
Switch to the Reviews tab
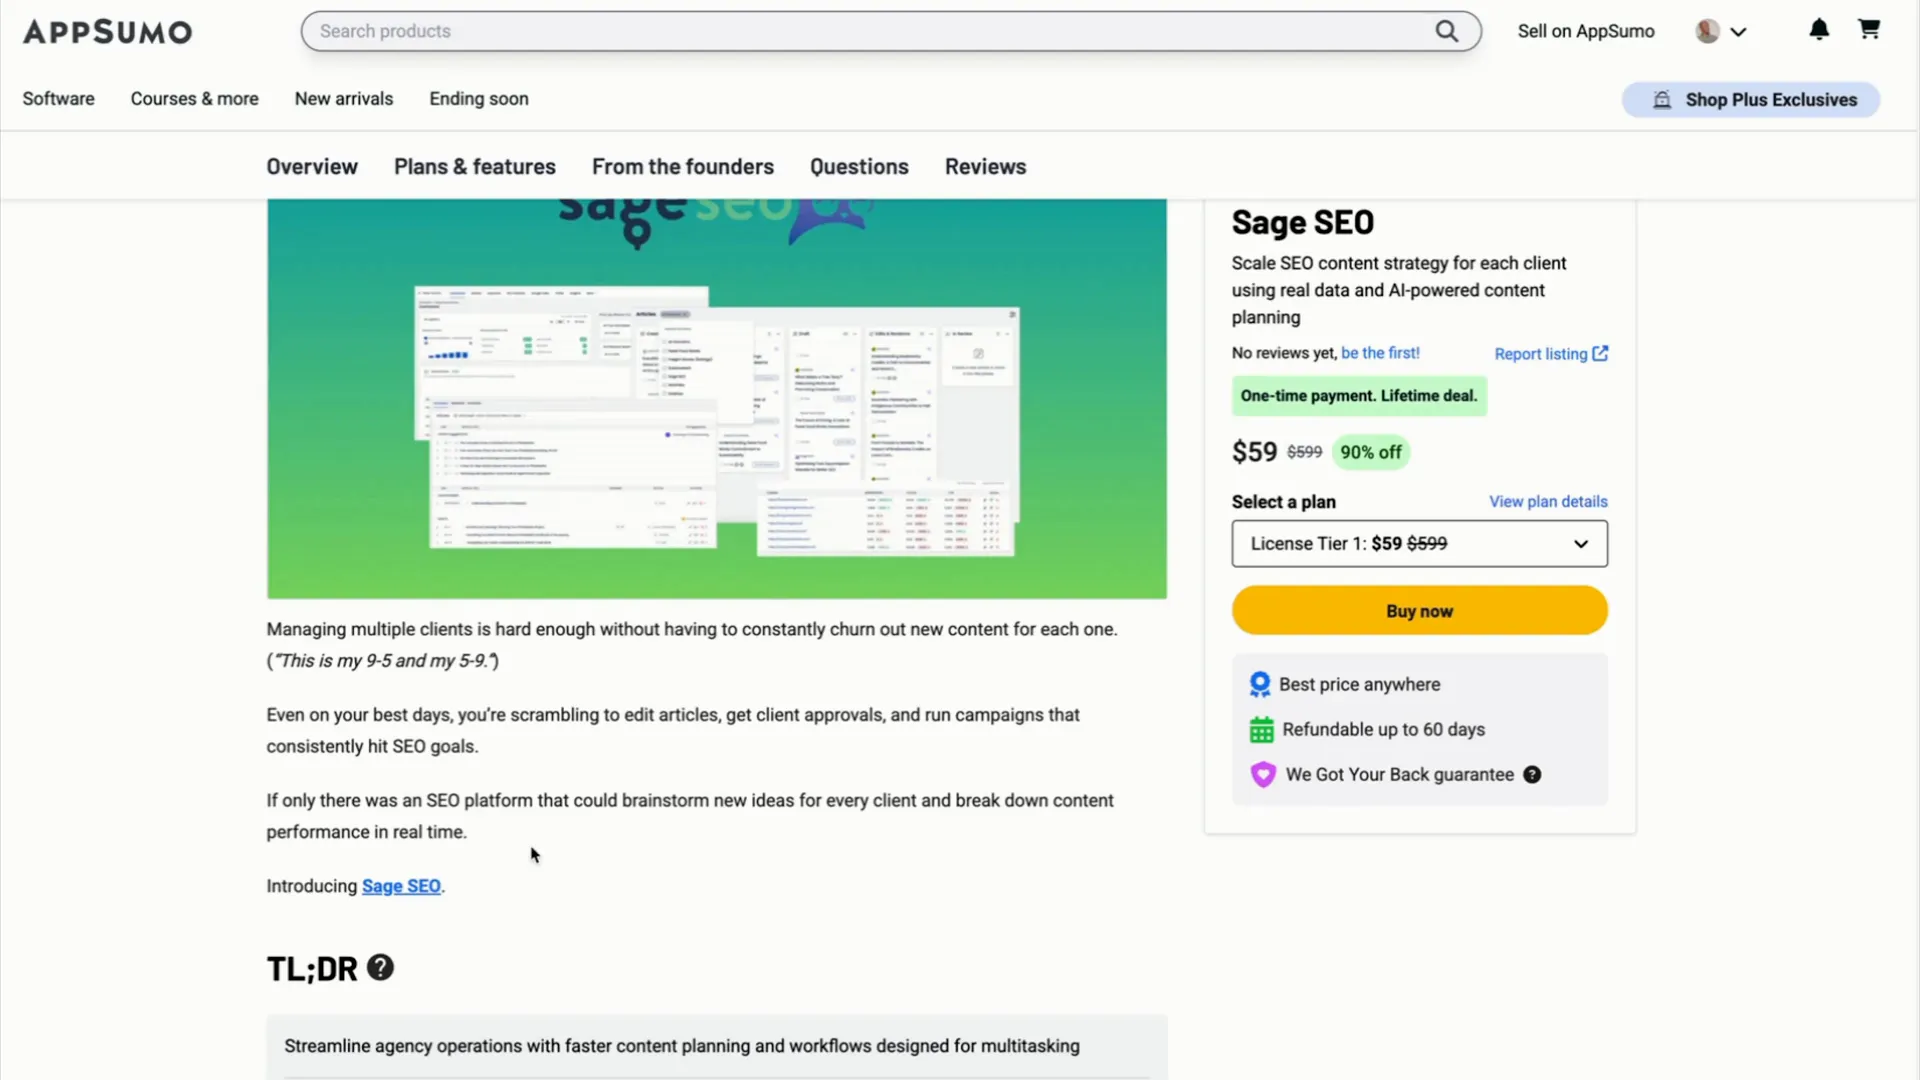point(985,167)
